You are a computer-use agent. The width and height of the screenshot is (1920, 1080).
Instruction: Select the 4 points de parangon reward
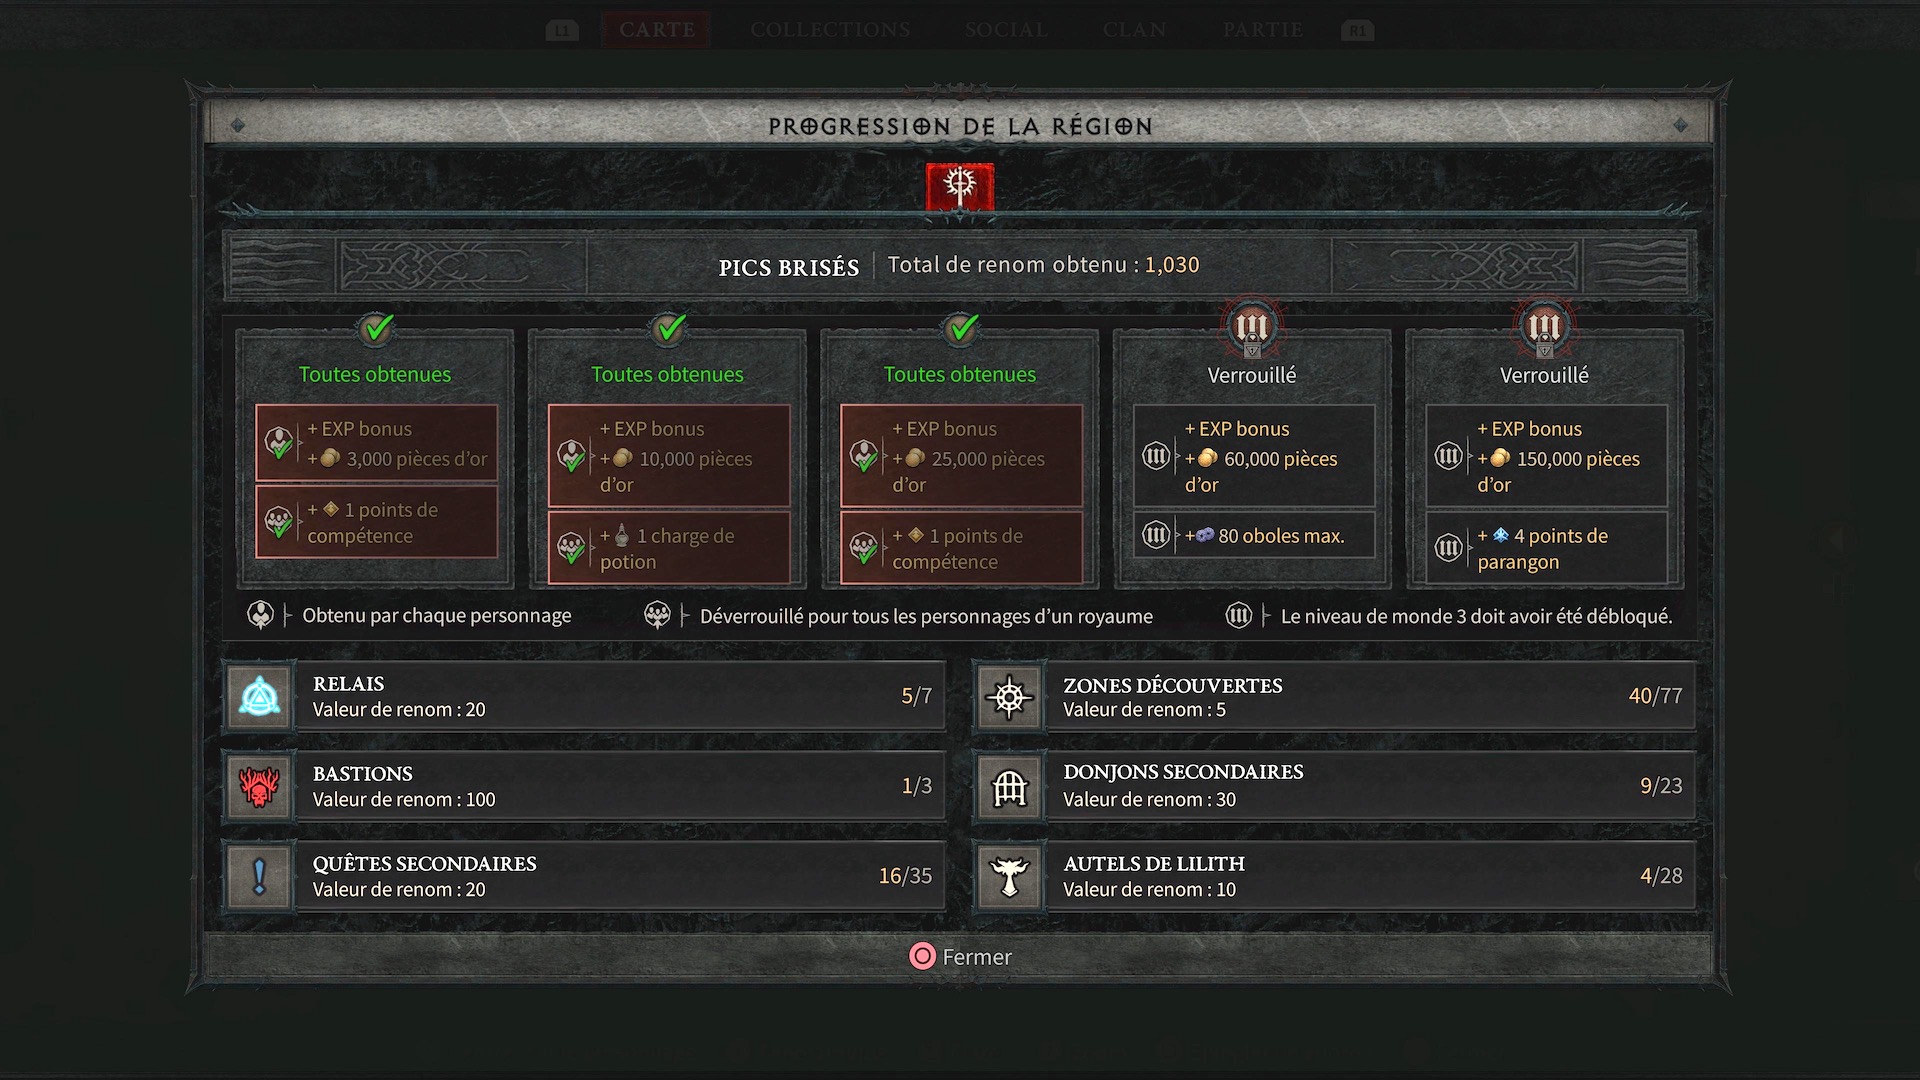1546,548
